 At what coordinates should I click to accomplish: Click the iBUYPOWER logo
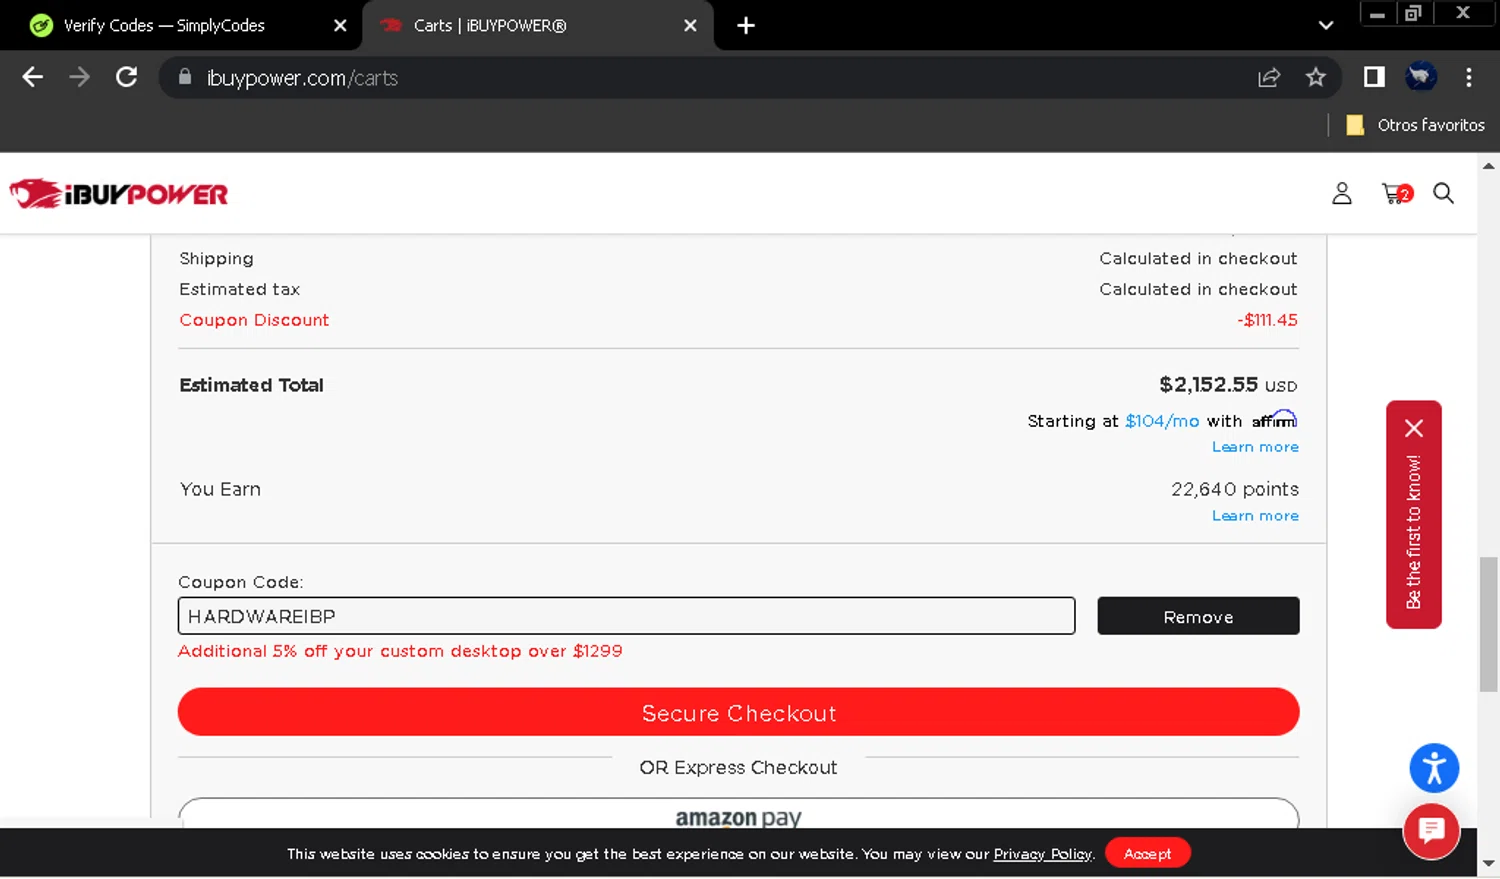pos(119,194)
